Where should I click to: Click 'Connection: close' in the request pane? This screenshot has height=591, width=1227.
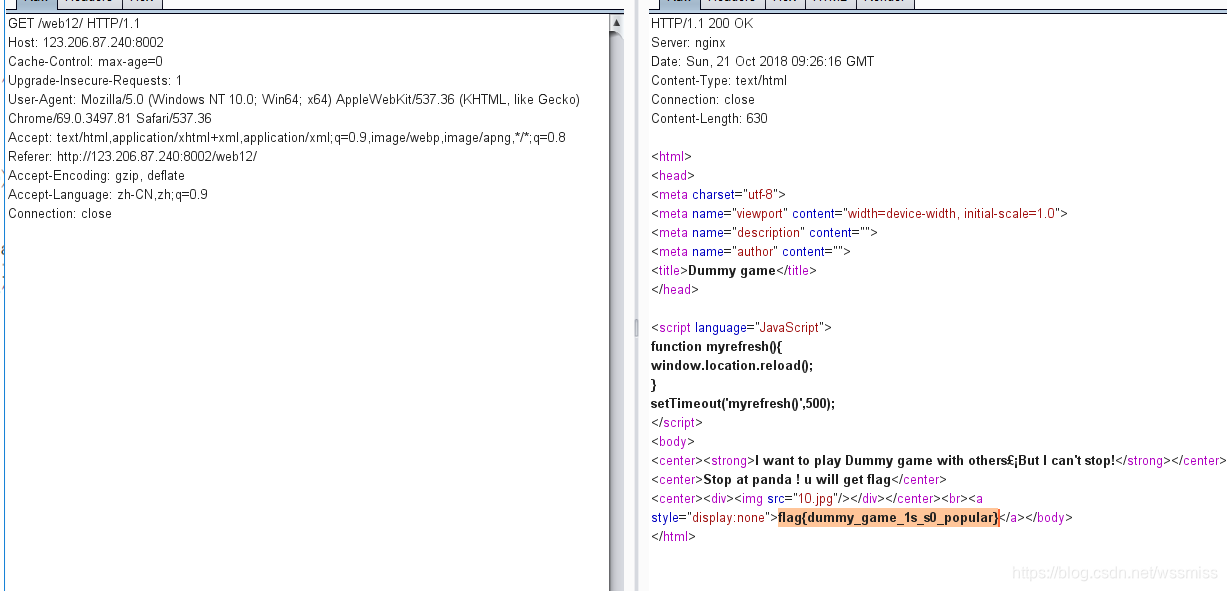pos(60,213)
